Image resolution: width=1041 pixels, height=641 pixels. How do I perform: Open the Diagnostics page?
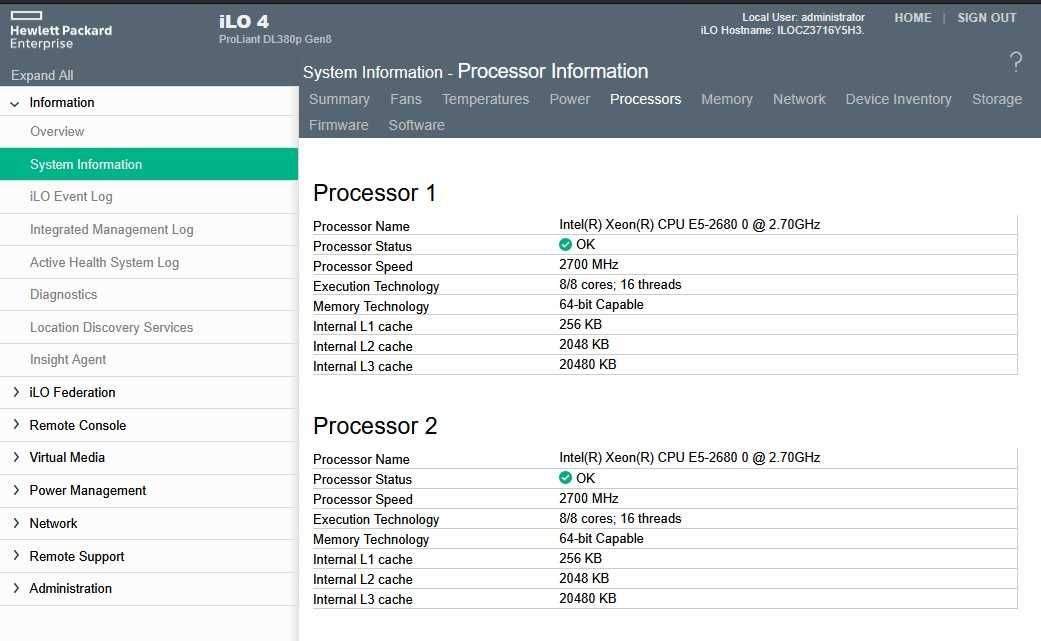[x=63, y=295]
